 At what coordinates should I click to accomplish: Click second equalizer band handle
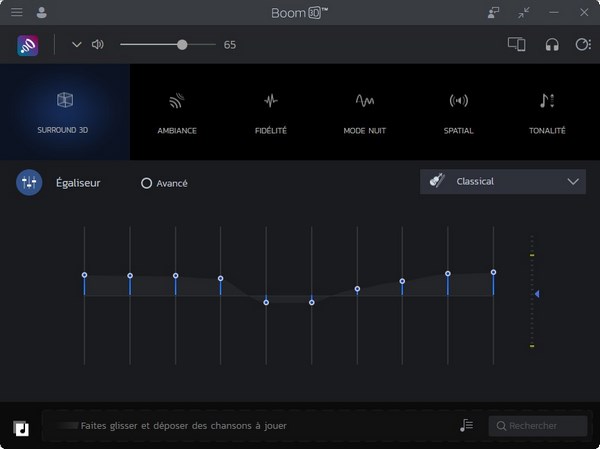tap(130, 276)
